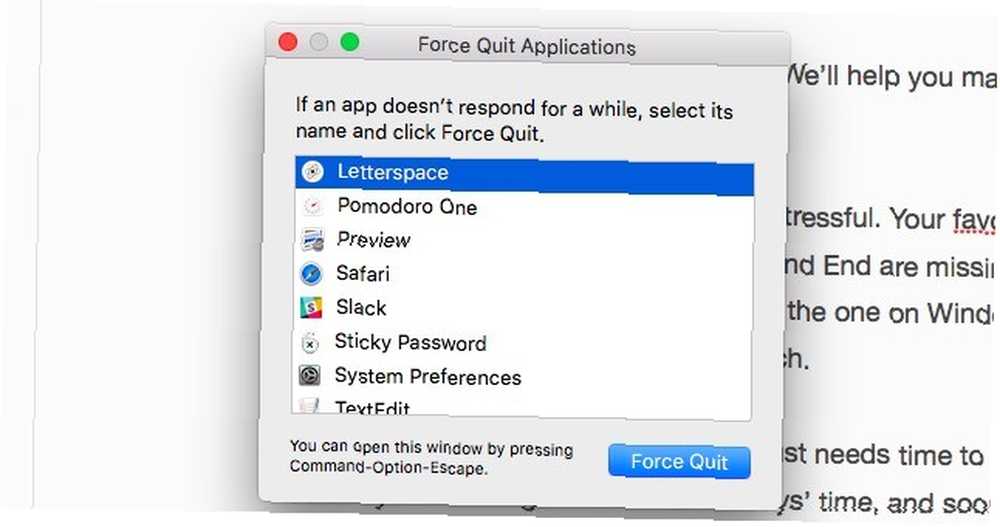Select the partially visible TextEdit row
Viewport: 1000px width, 527px height.
[x=522, y=406]
